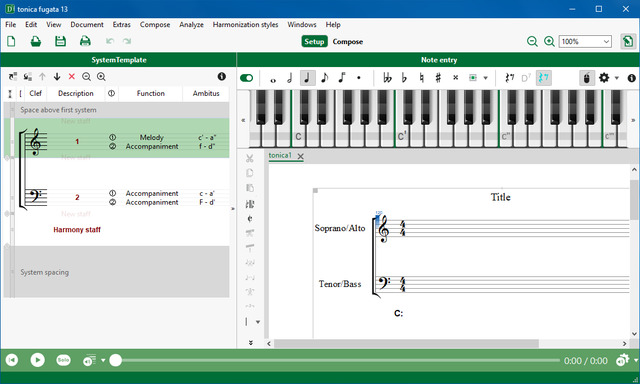Screen dimensions: 640x384
Task: Select the tonica1 document tab
Action: (x=280, y=155)
